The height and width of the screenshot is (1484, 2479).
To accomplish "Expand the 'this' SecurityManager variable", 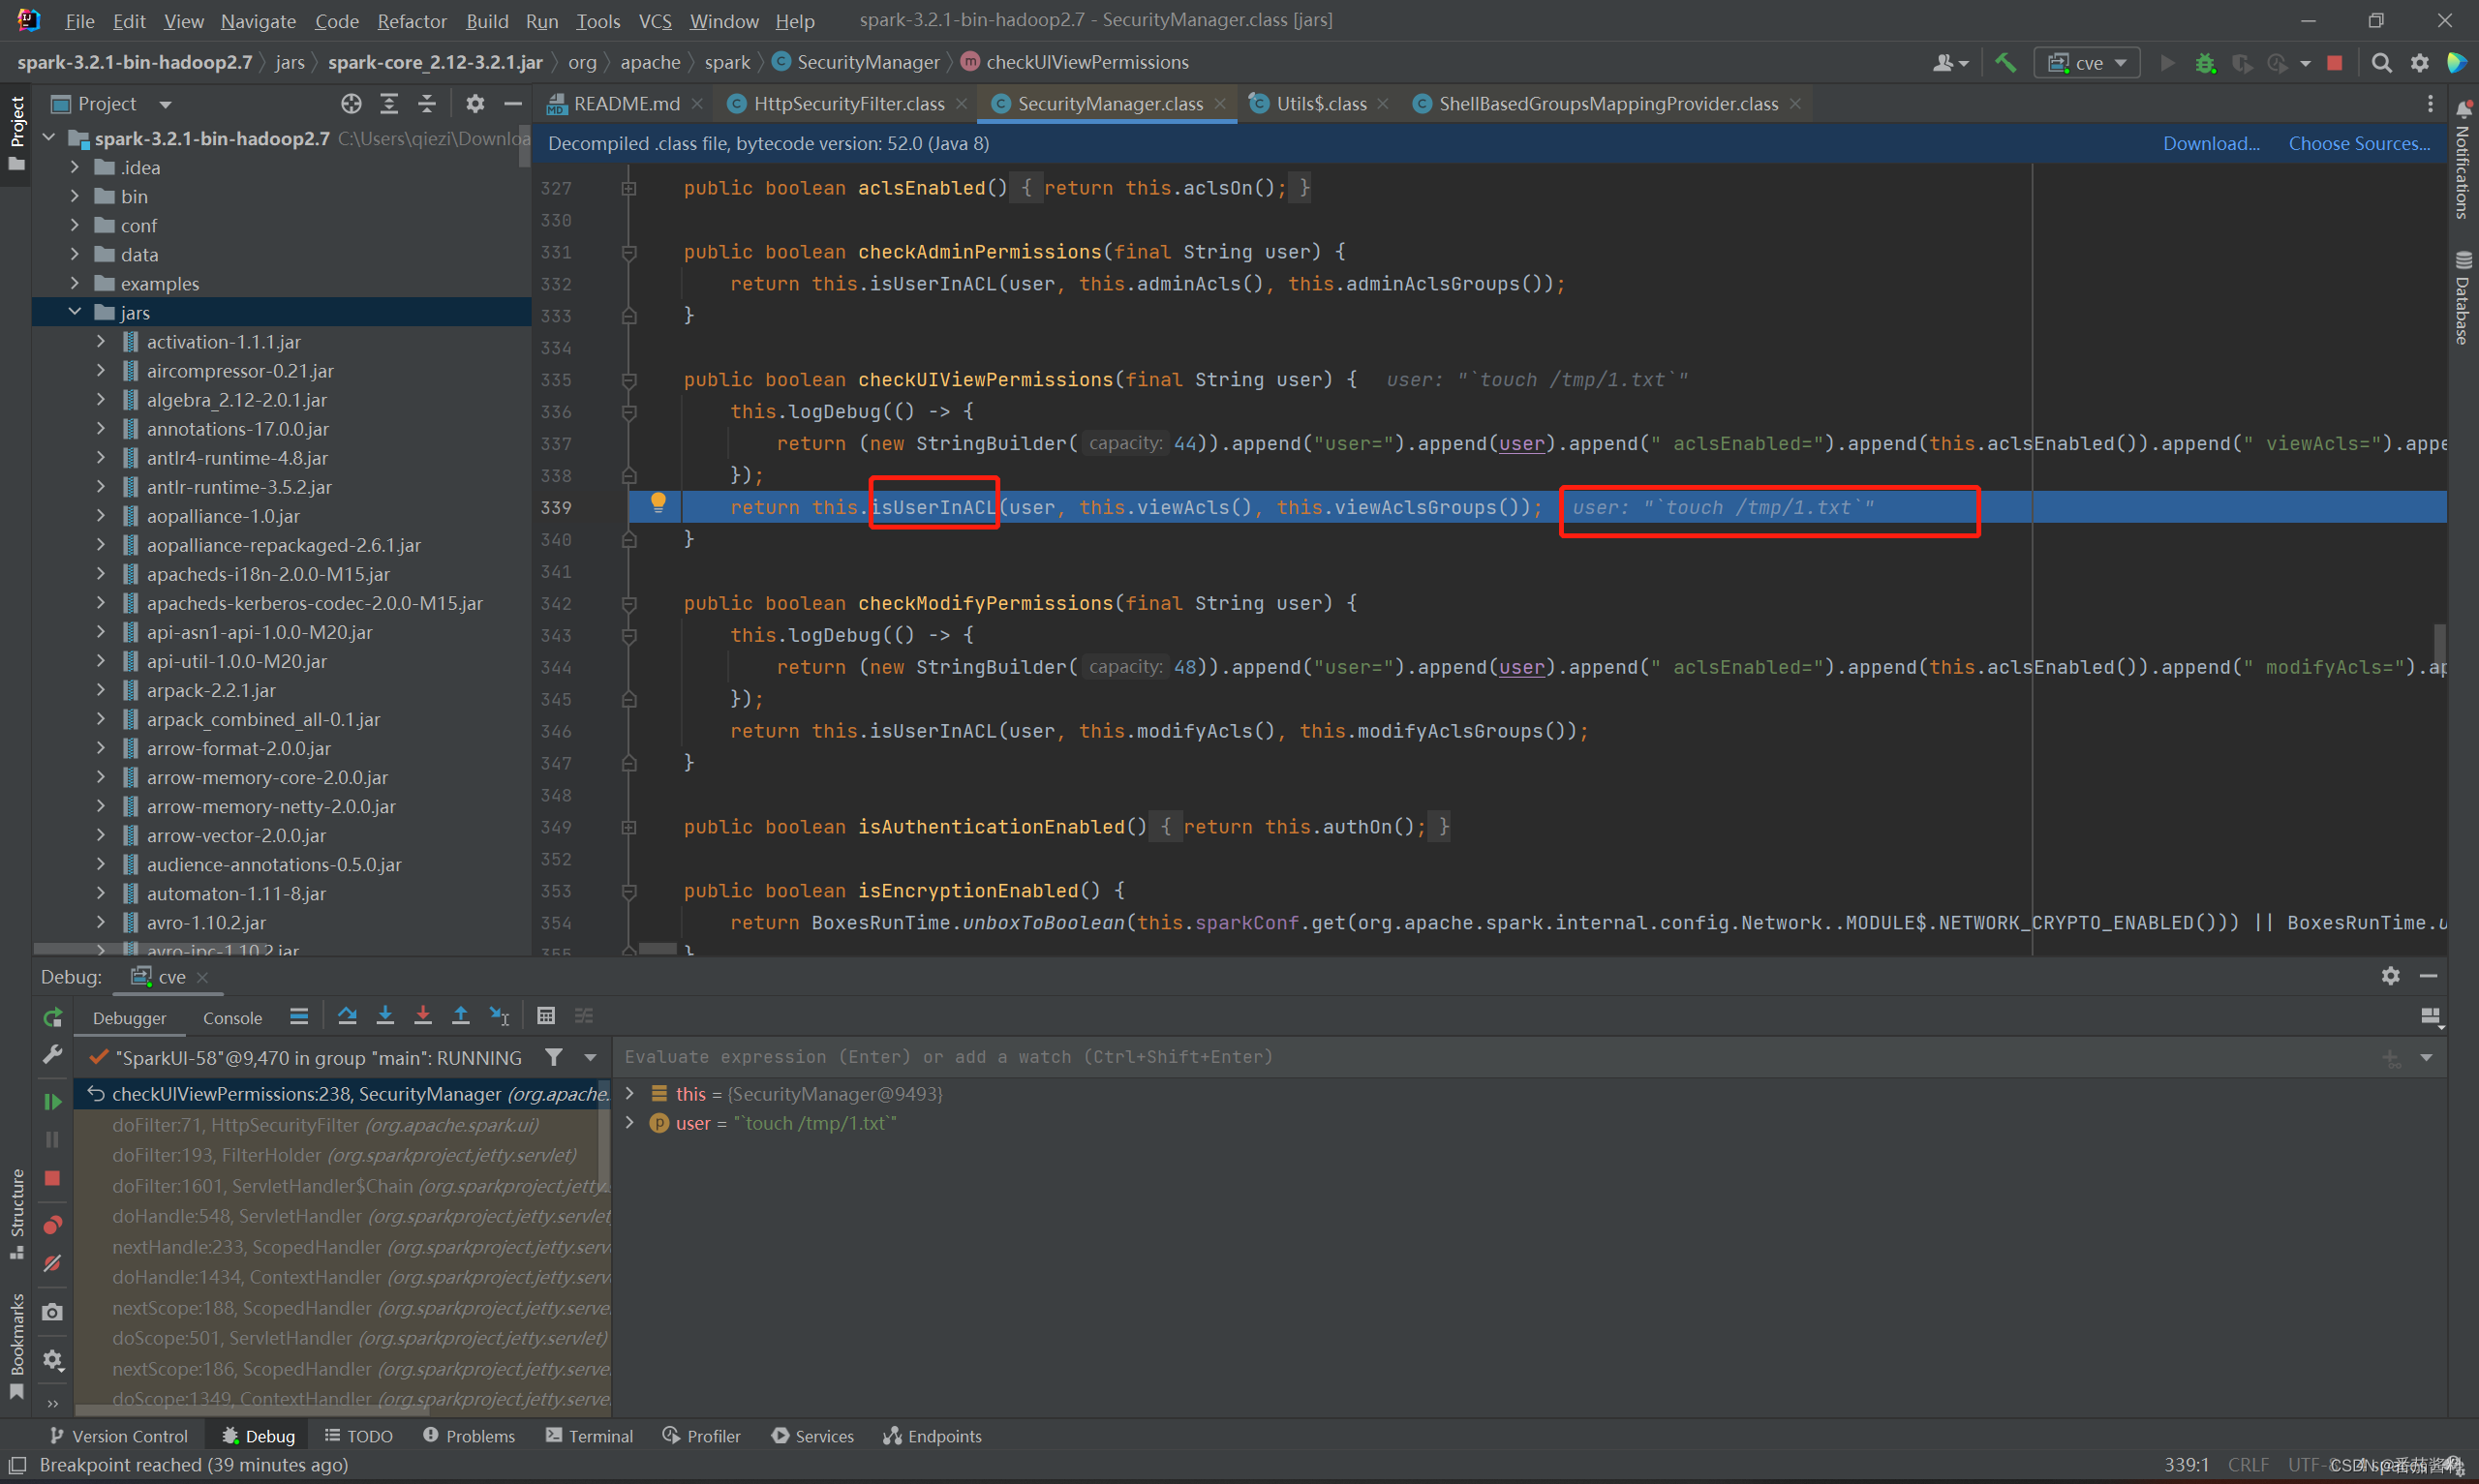I will pos(630,1094).
